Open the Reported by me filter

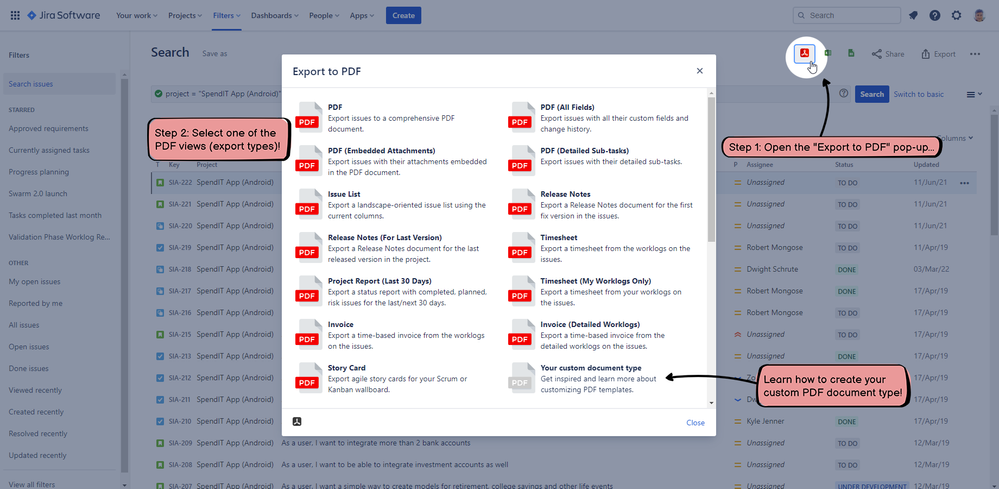pyautogui.click(x=36, y=303)
